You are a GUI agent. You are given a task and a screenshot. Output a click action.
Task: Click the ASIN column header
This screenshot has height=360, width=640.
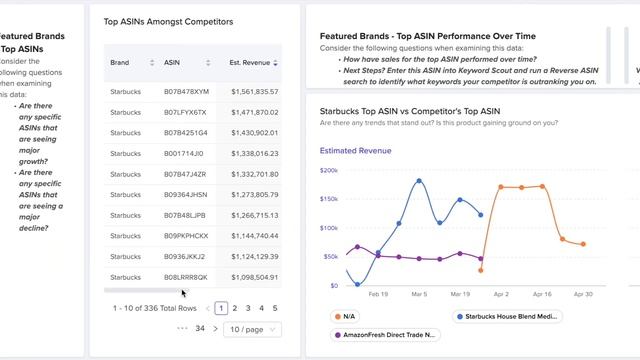[172, 63]
